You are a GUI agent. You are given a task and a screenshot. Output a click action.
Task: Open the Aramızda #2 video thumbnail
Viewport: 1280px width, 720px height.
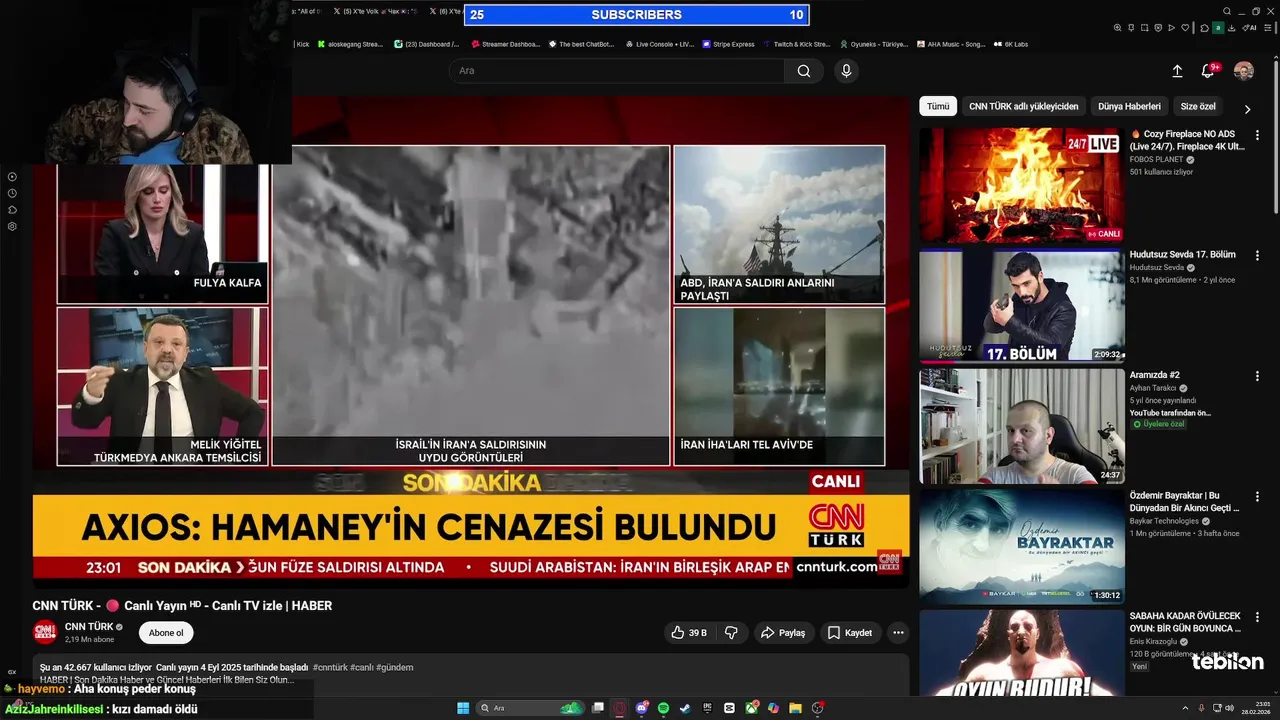pos(1022,427)
